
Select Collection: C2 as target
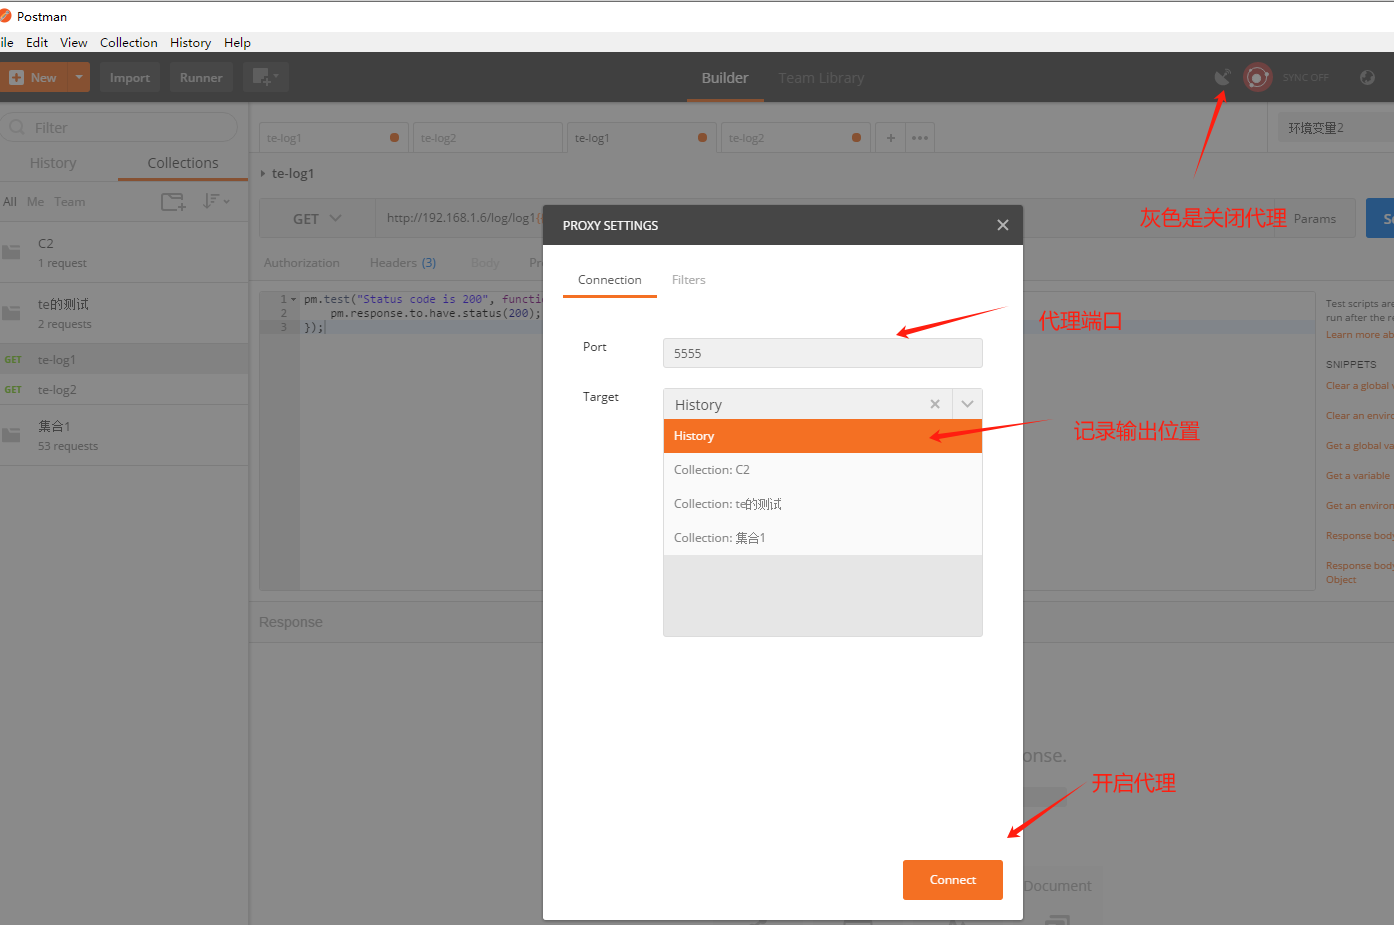[x=823, y=470]
